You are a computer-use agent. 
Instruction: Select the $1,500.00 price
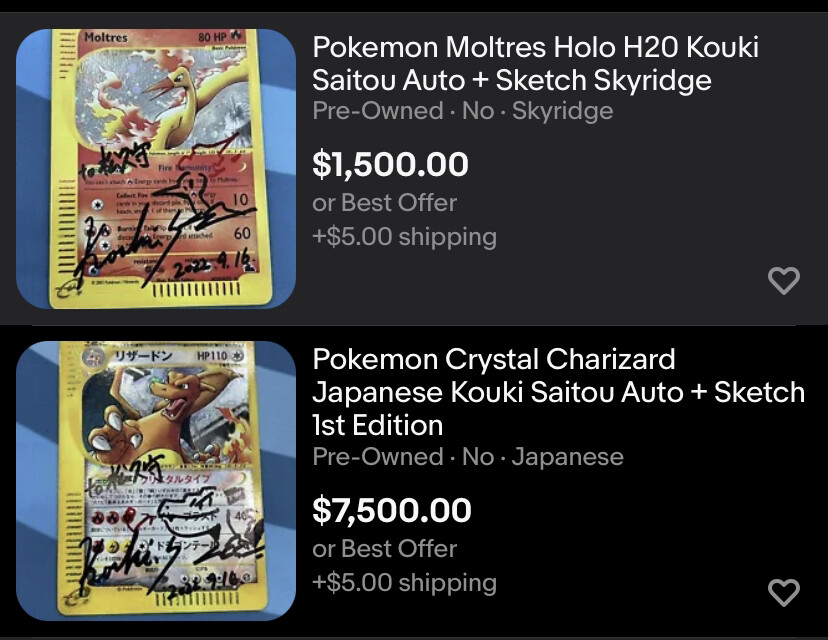390,164
